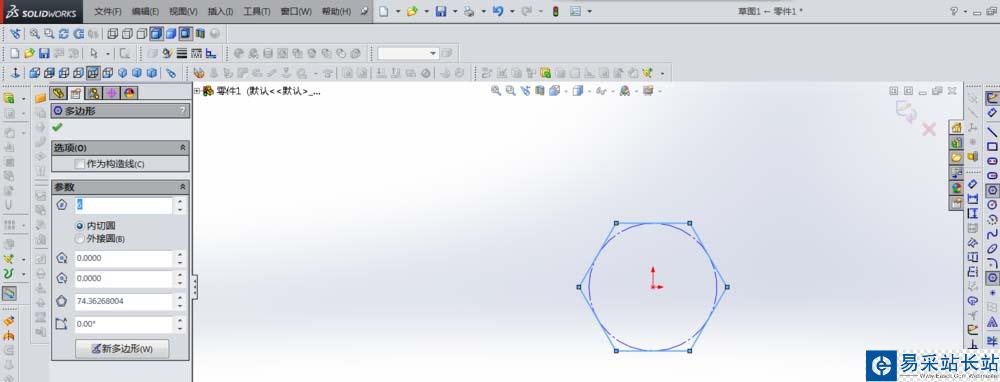Open the FeatureManager design tree tab

(x=58, y=93)
